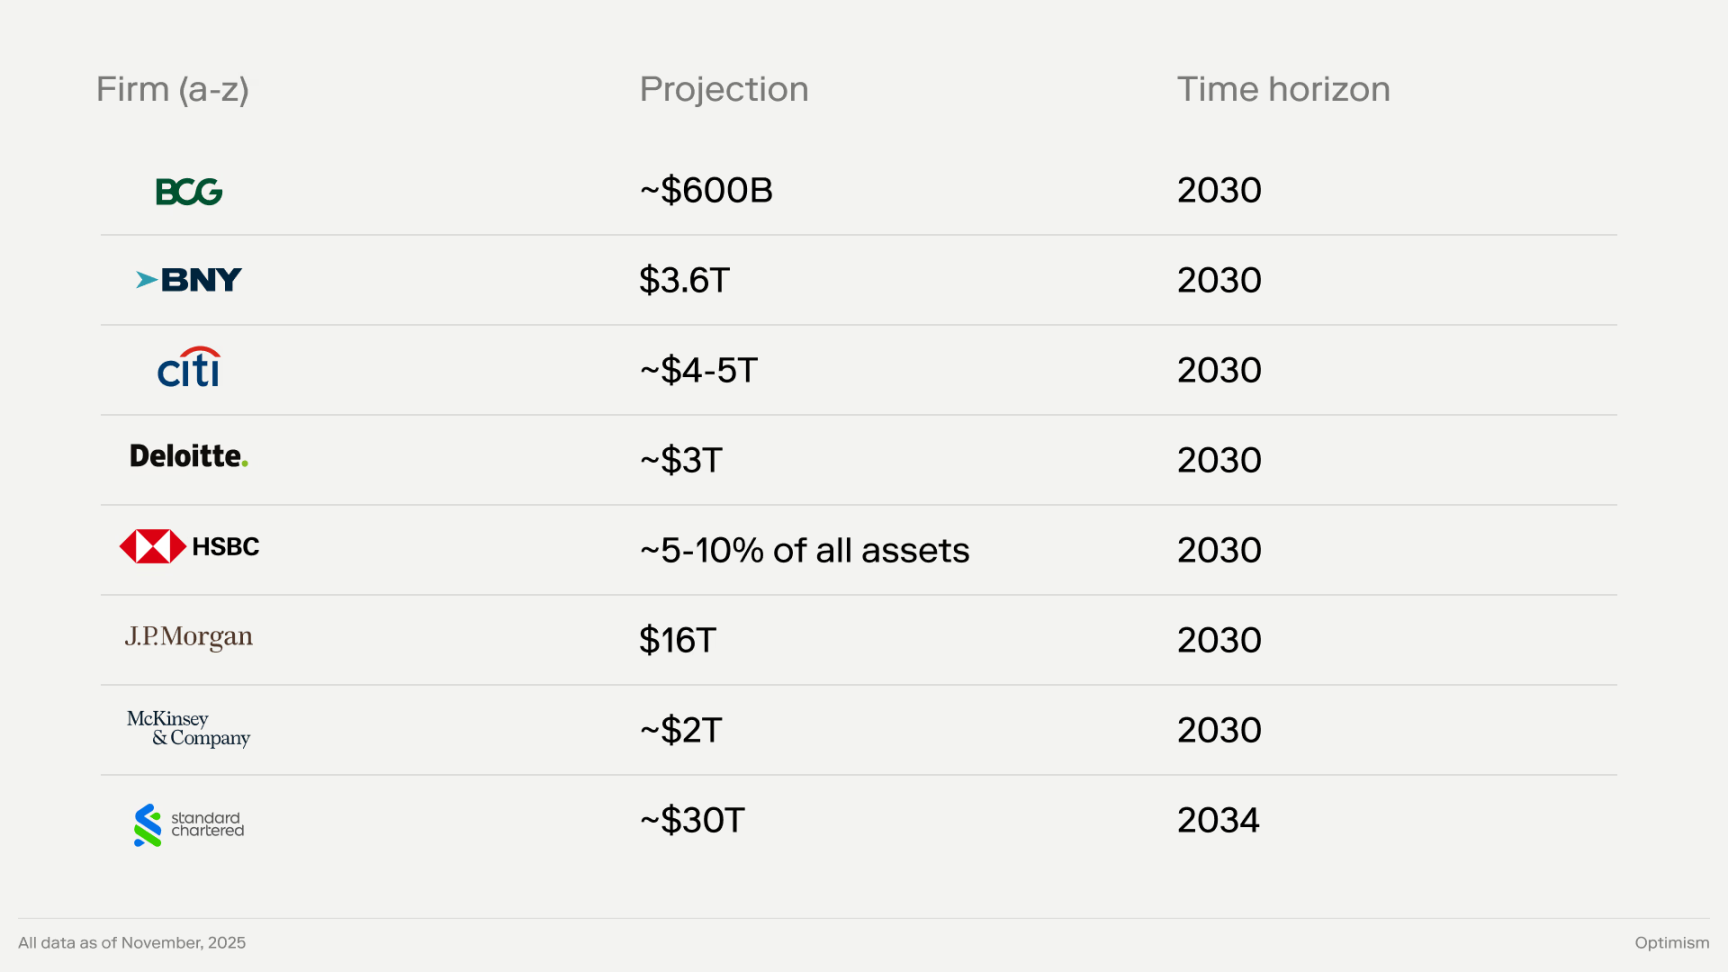
Task: Select the $3.6T projection for BNY
Action: (685, 281)
